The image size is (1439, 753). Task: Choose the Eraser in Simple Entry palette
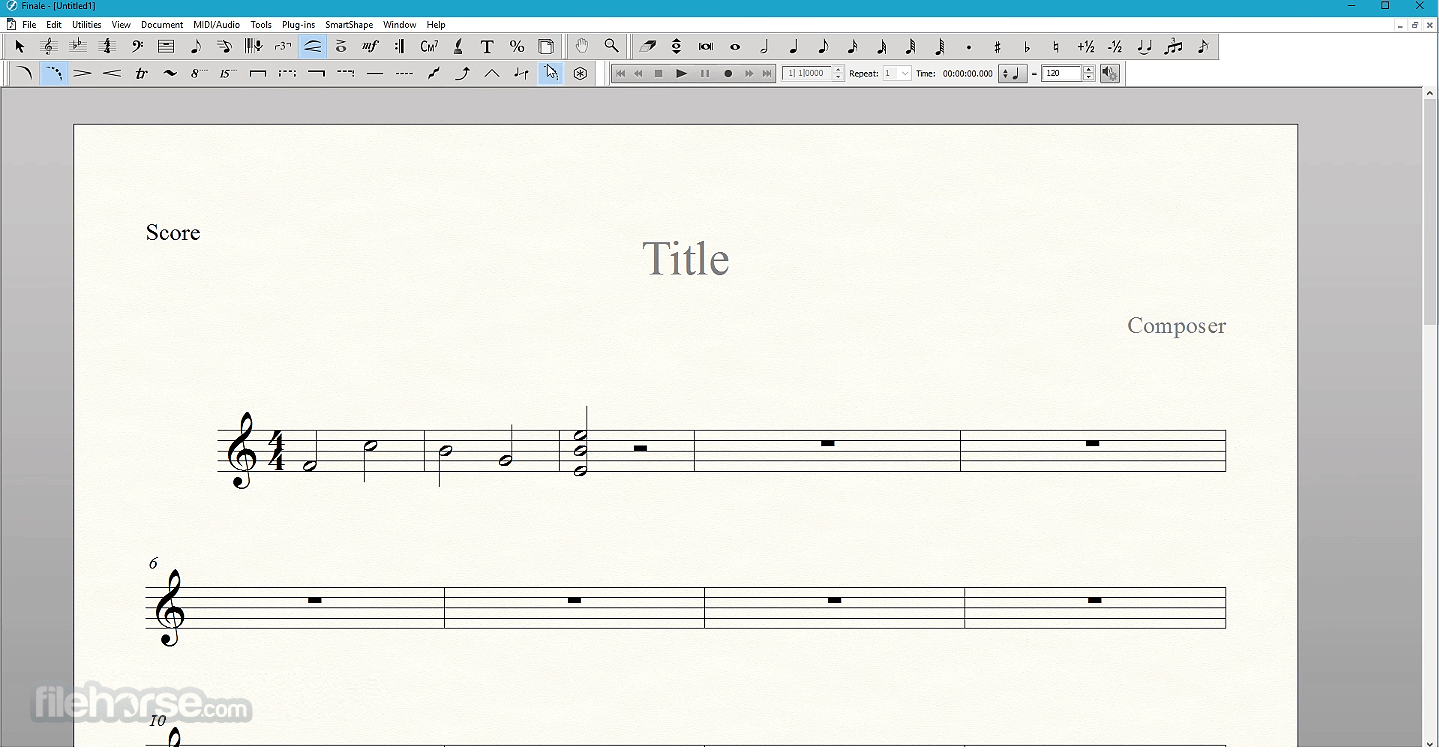(x=648, y=46)
